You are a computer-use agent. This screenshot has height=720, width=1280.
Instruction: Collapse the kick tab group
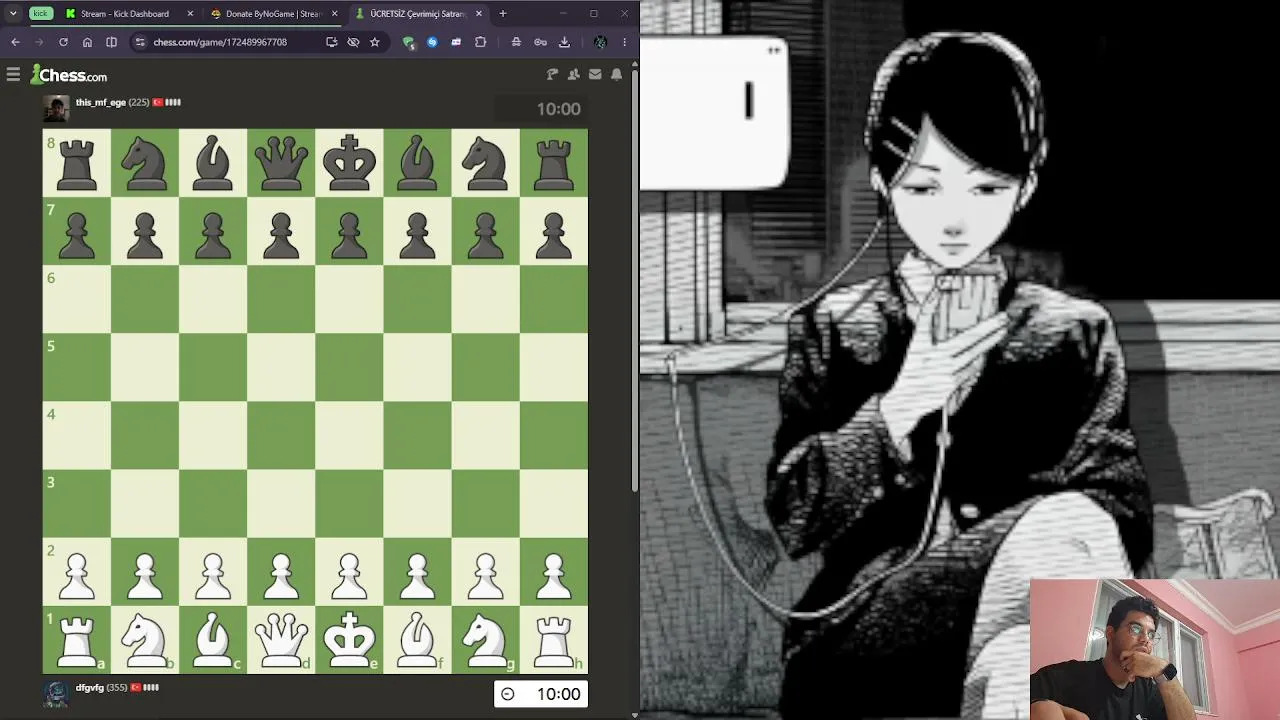pos(40,14)
